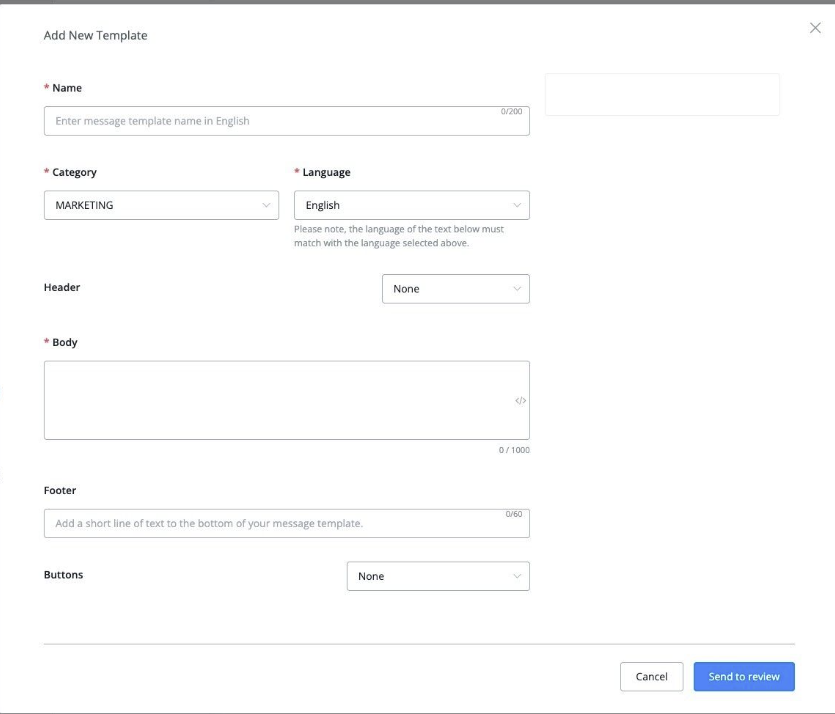
Task: Submit template with Send to review
Action: pos(744,677)
